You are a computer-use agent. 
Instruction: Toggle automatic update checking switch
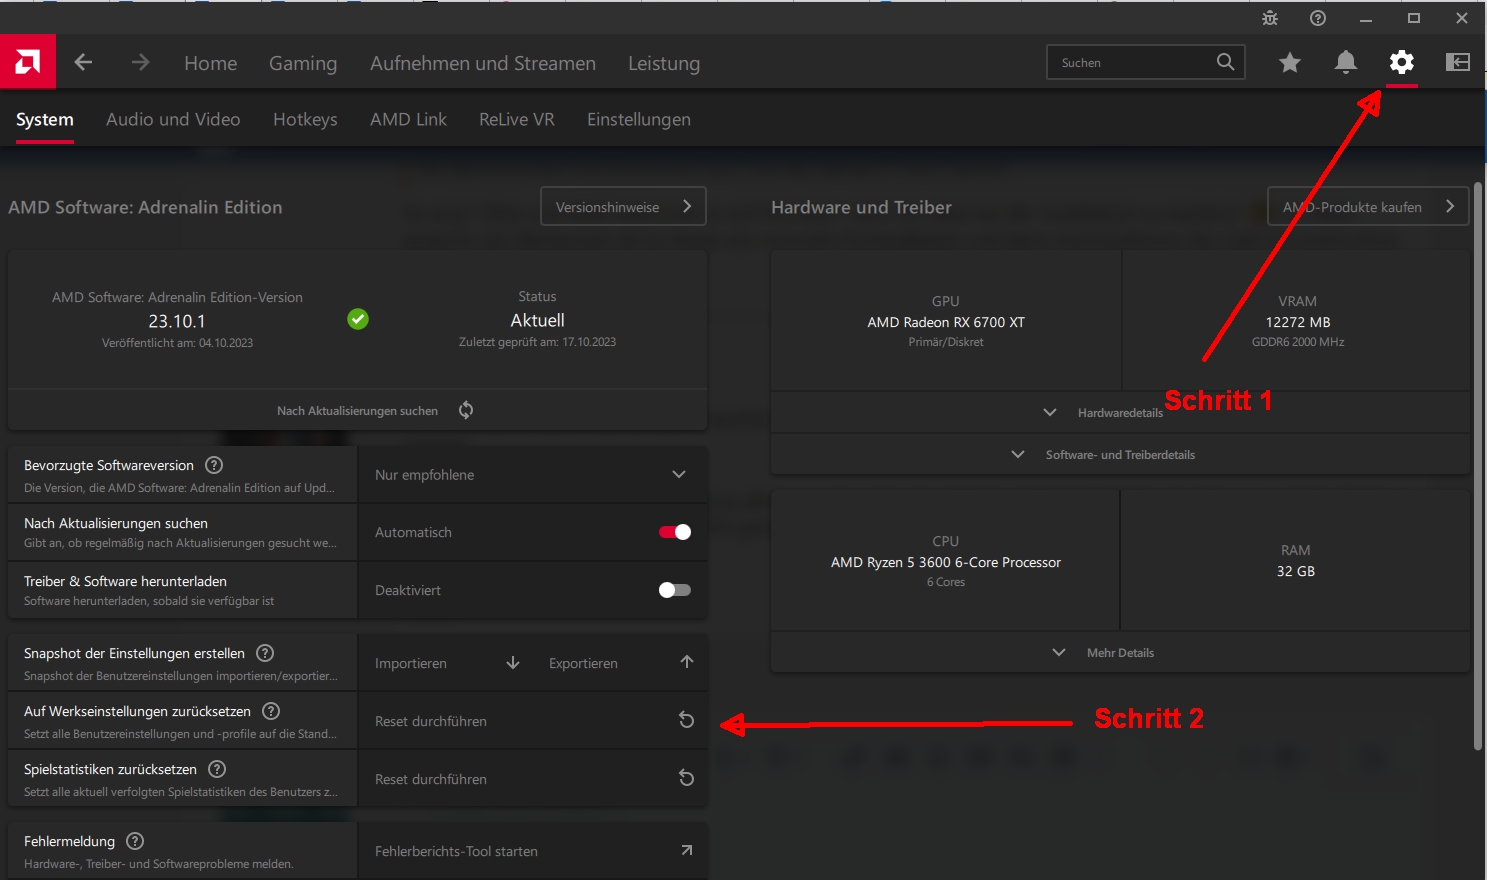pos(675,532)
